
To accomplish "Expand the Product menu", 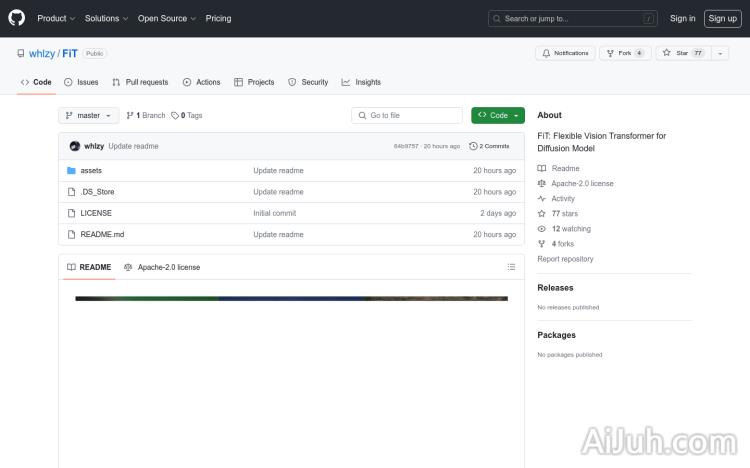I will pos(55,18).
